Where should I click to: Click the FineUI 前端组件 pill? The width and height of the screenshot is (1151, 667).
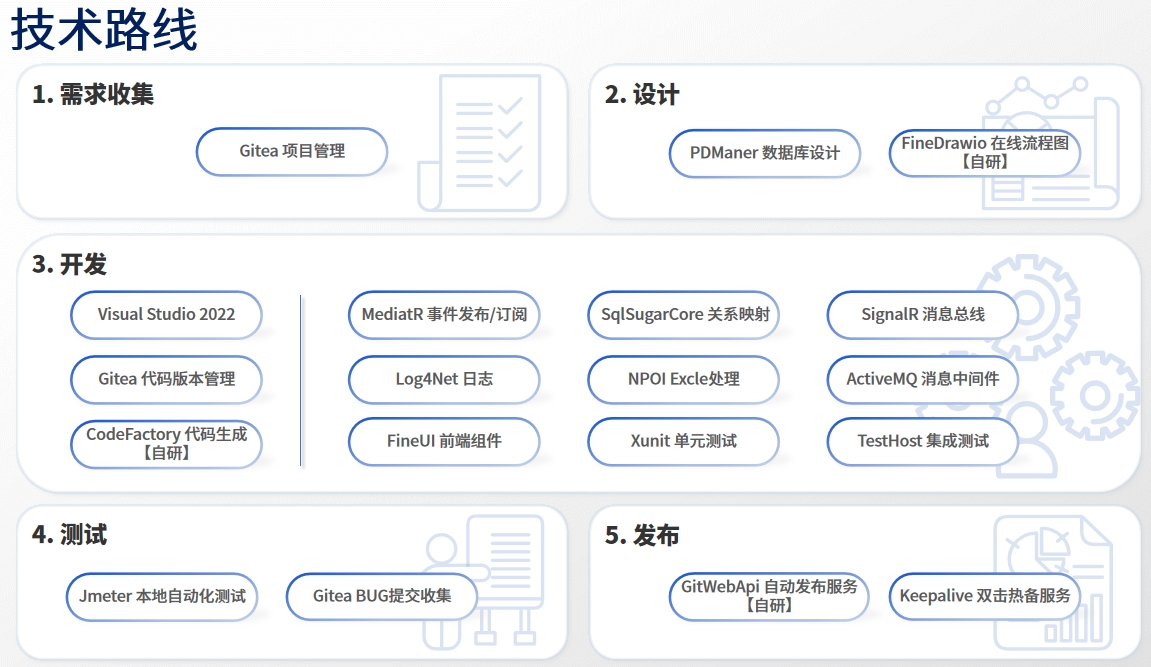tap(444, 442)
